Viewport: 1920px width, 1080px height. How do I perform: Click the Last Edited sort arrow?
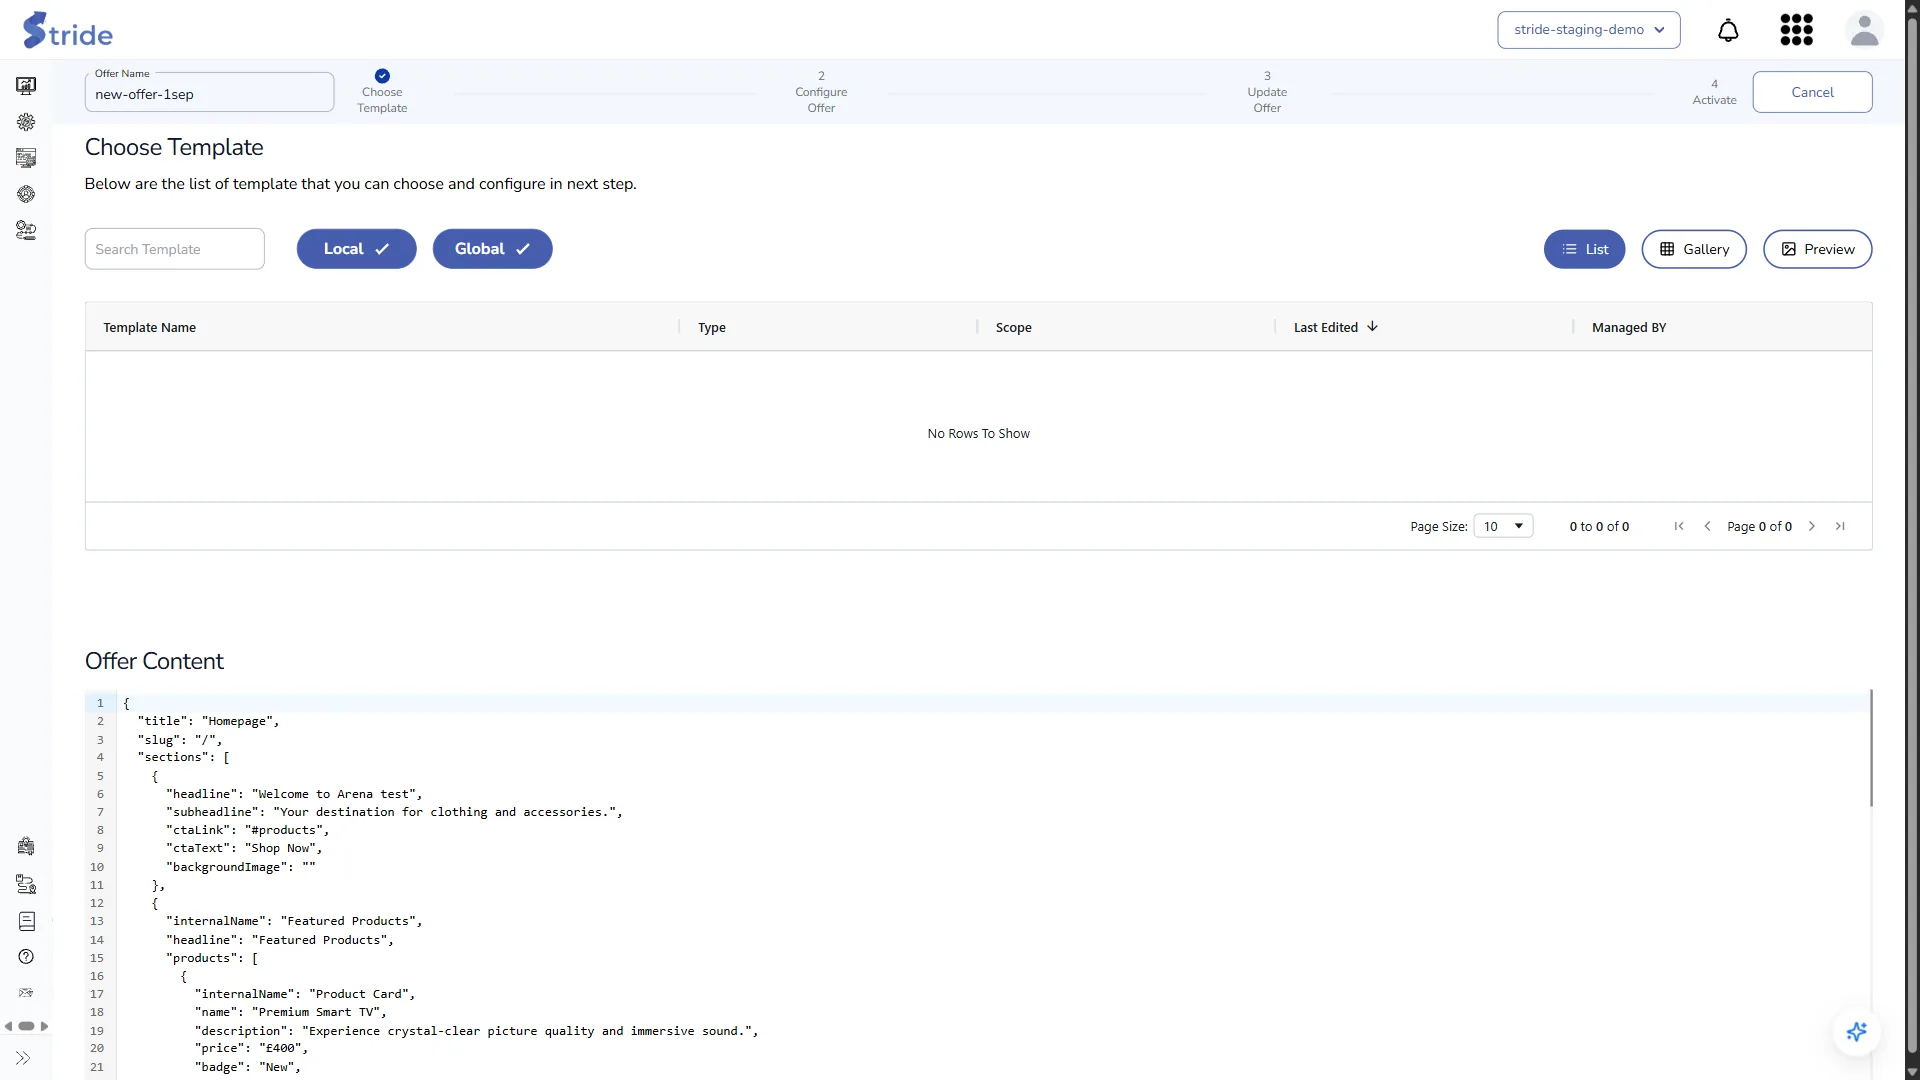(x=1372, y=327)
